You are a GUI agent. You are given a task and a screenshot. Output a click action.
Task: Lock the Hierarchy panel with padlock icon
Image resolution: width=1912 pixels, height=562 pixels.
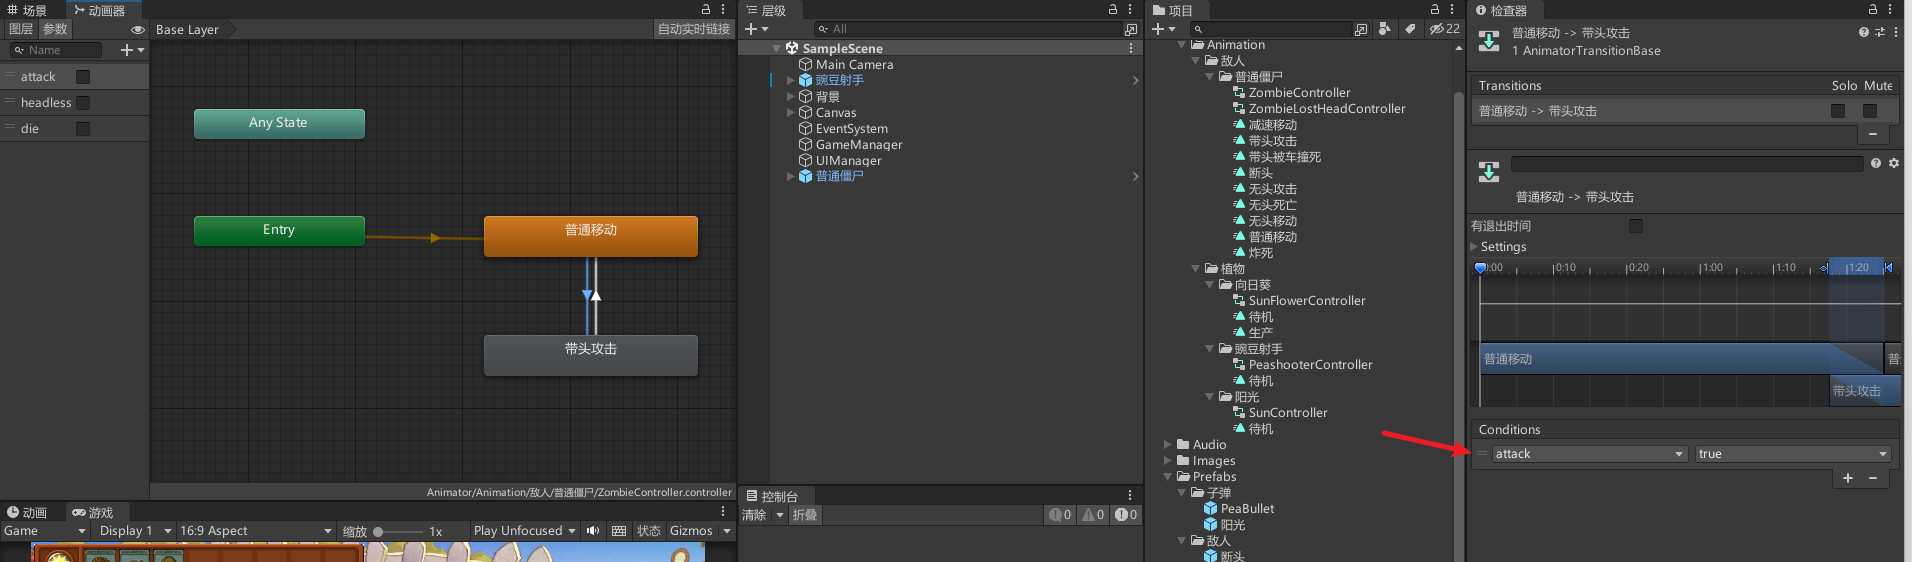click(1113, 9)
